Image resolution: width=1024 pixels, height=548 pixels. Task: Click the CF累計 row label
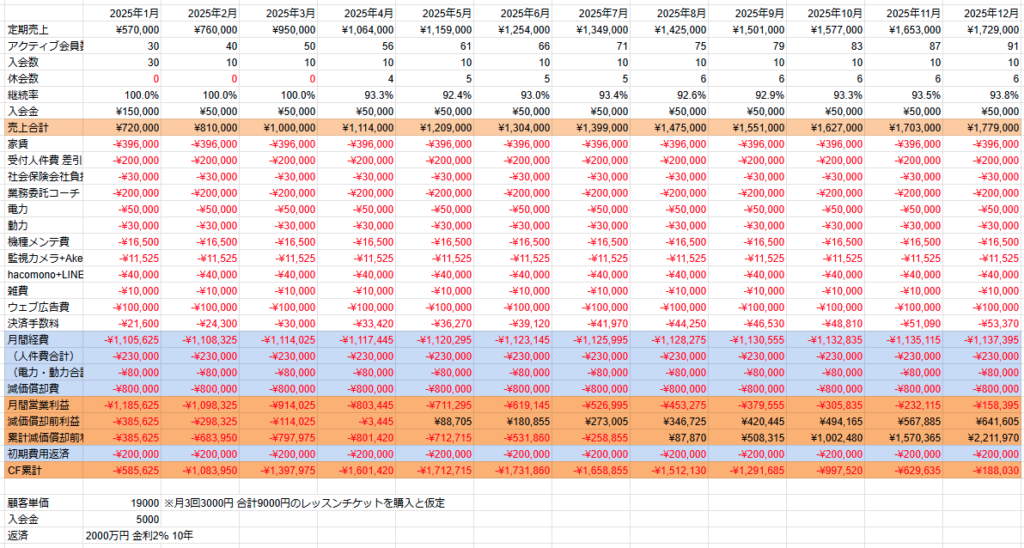tap(42, 470)
